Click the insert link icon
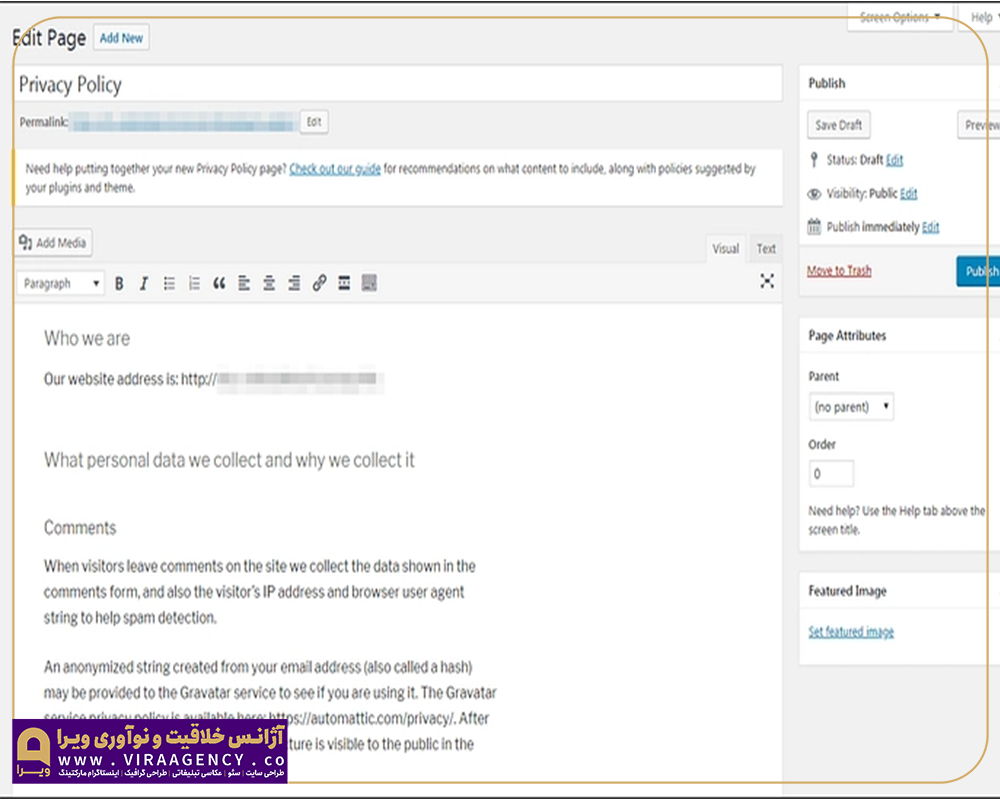The height and width of the screenshot is (799, 1000). (319, 284)
